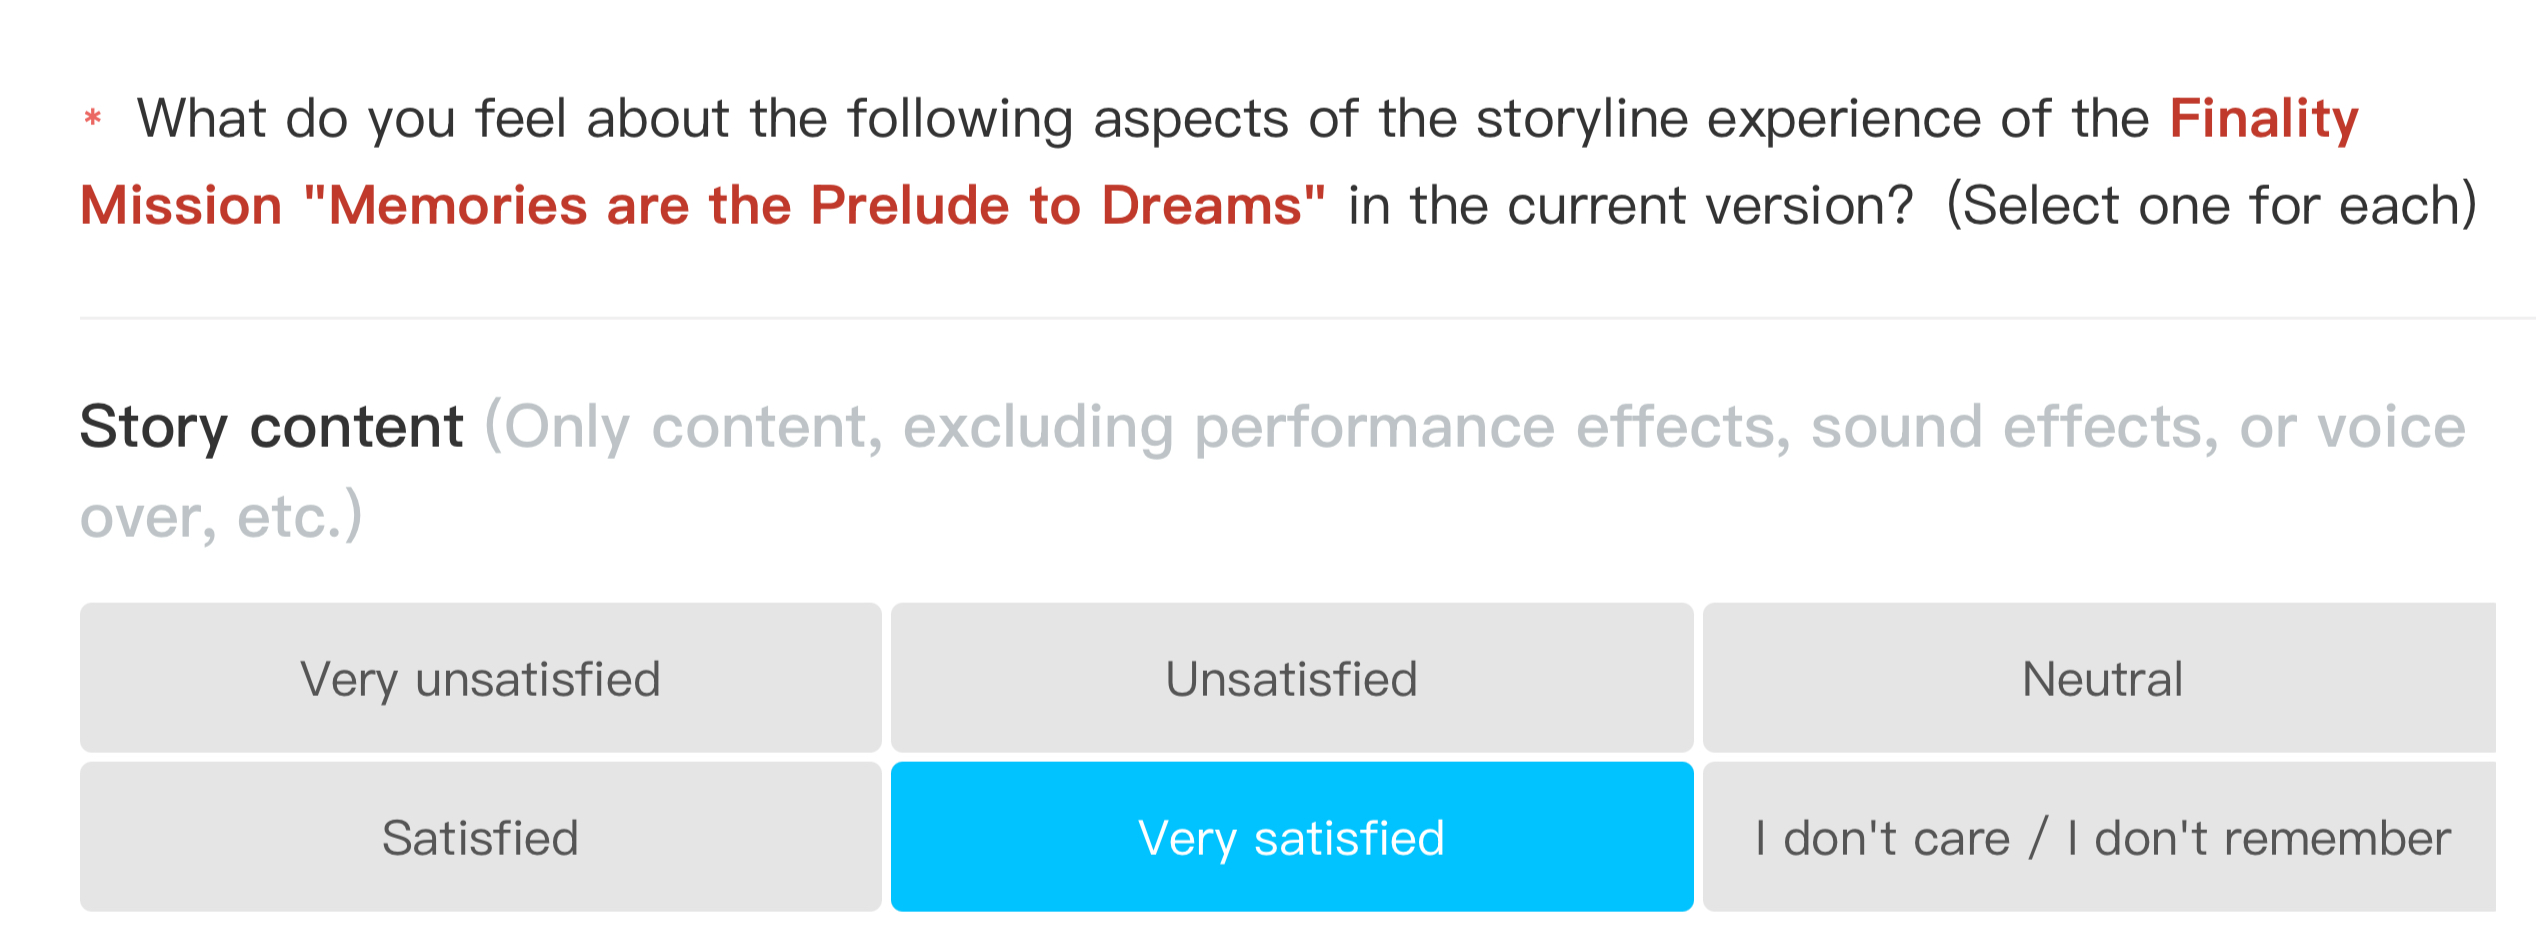The height and width of the screenshot is (940, 2536).
Task: Click the red word "Mission" in the question
Action: click(181, 206)
